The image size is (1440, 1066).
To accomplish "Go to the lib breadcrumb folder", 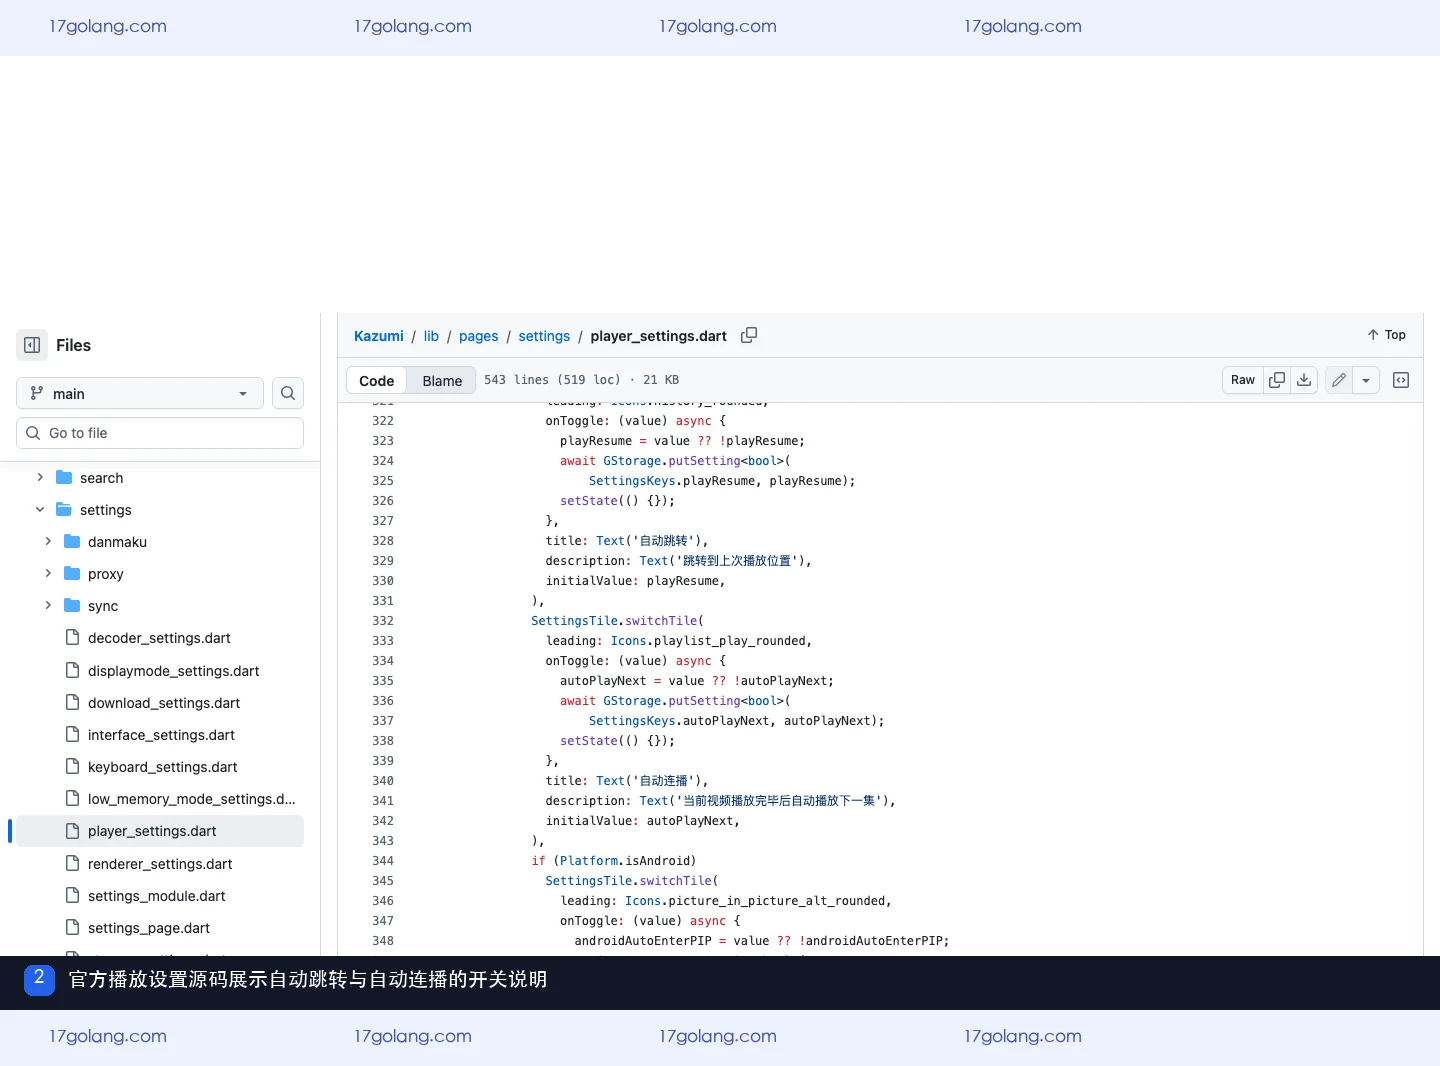I will coord(431,336).
